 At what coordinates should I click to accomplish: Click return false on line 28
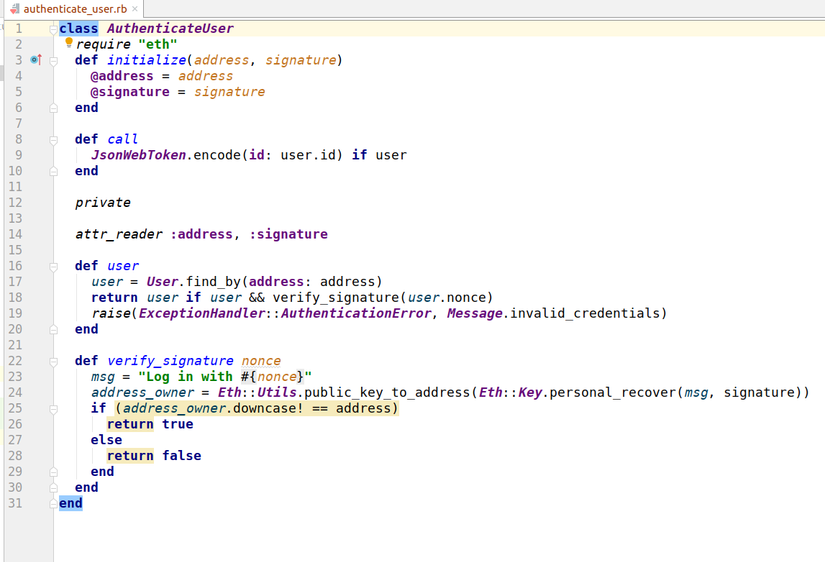point(154,456)
